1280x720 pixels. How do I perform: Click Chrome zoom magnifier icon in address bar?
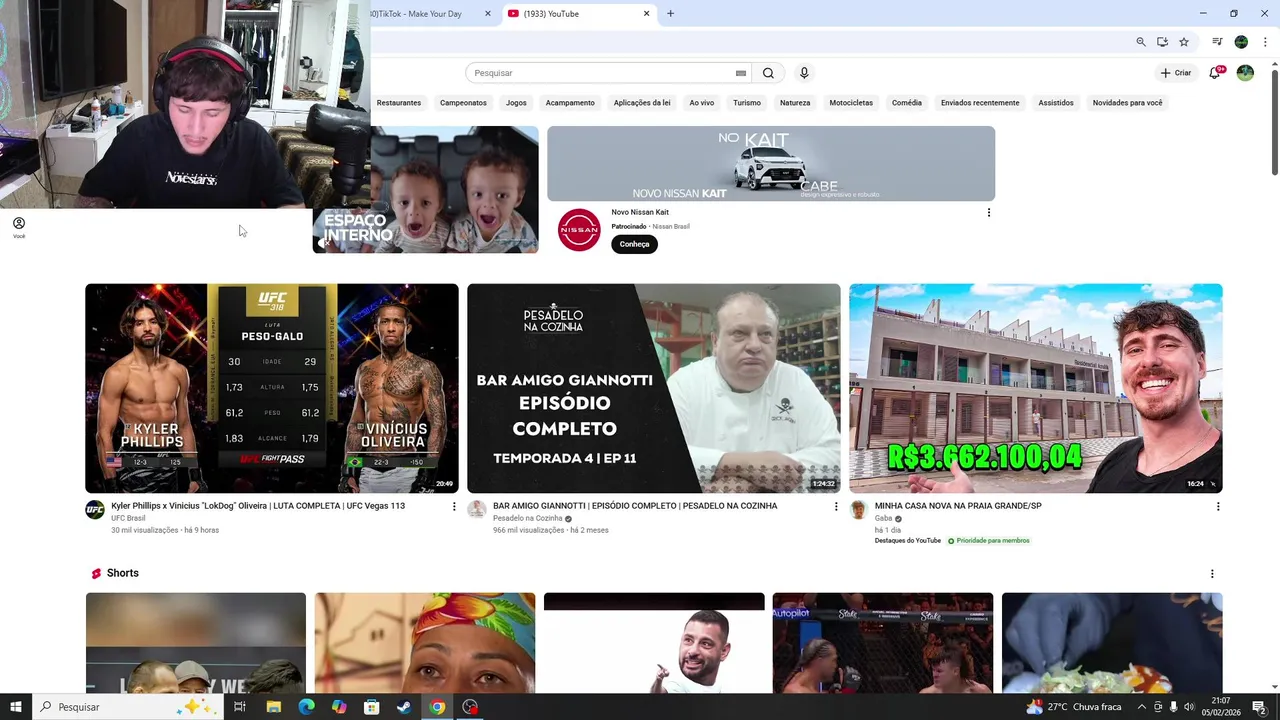tap(1141, 42)
